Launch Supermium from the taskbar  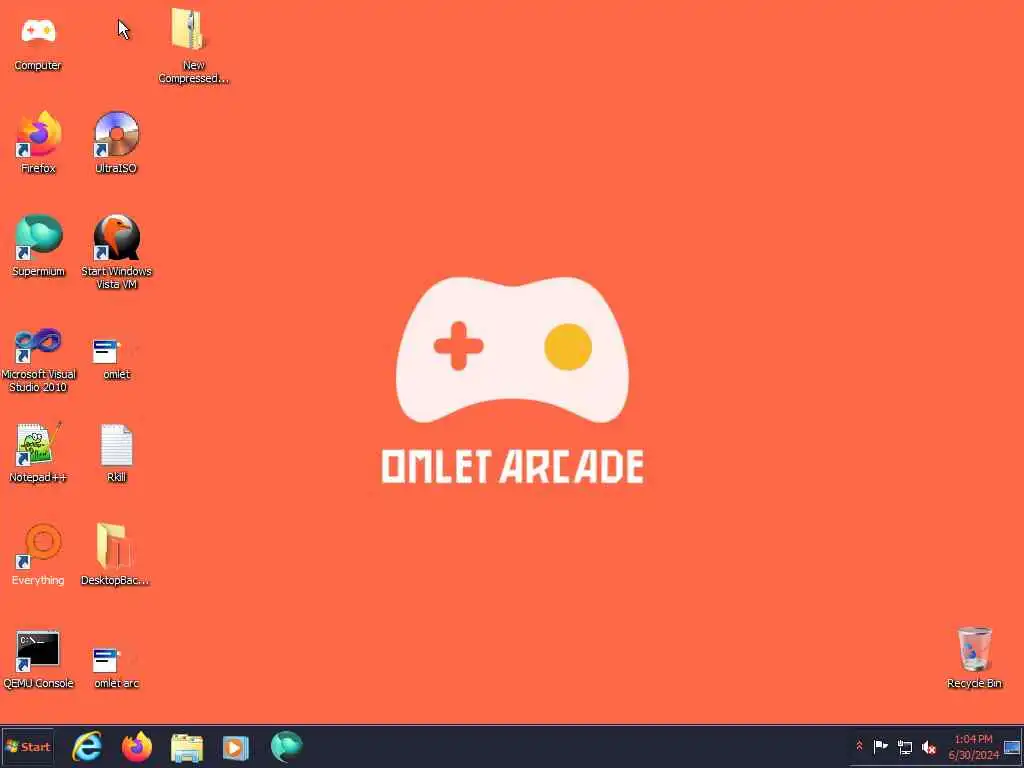(286, 747)
